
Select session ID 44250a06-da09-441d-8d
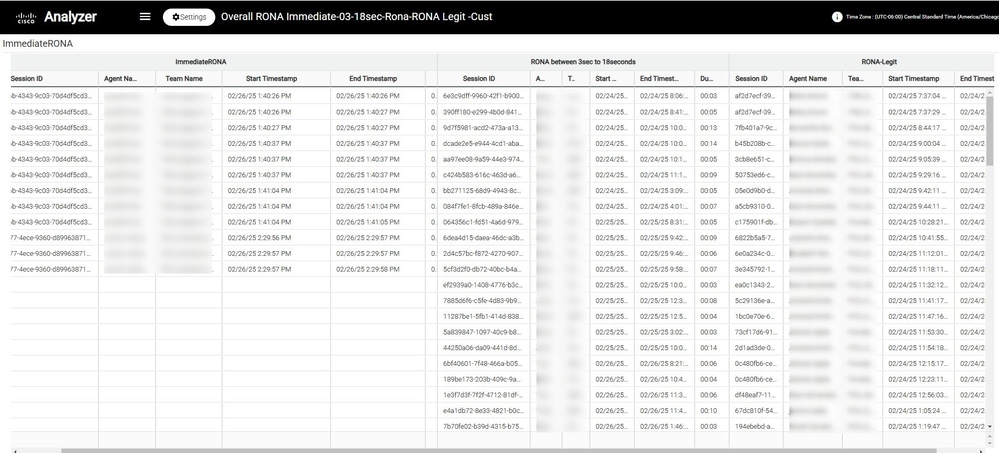click(482, 348)
